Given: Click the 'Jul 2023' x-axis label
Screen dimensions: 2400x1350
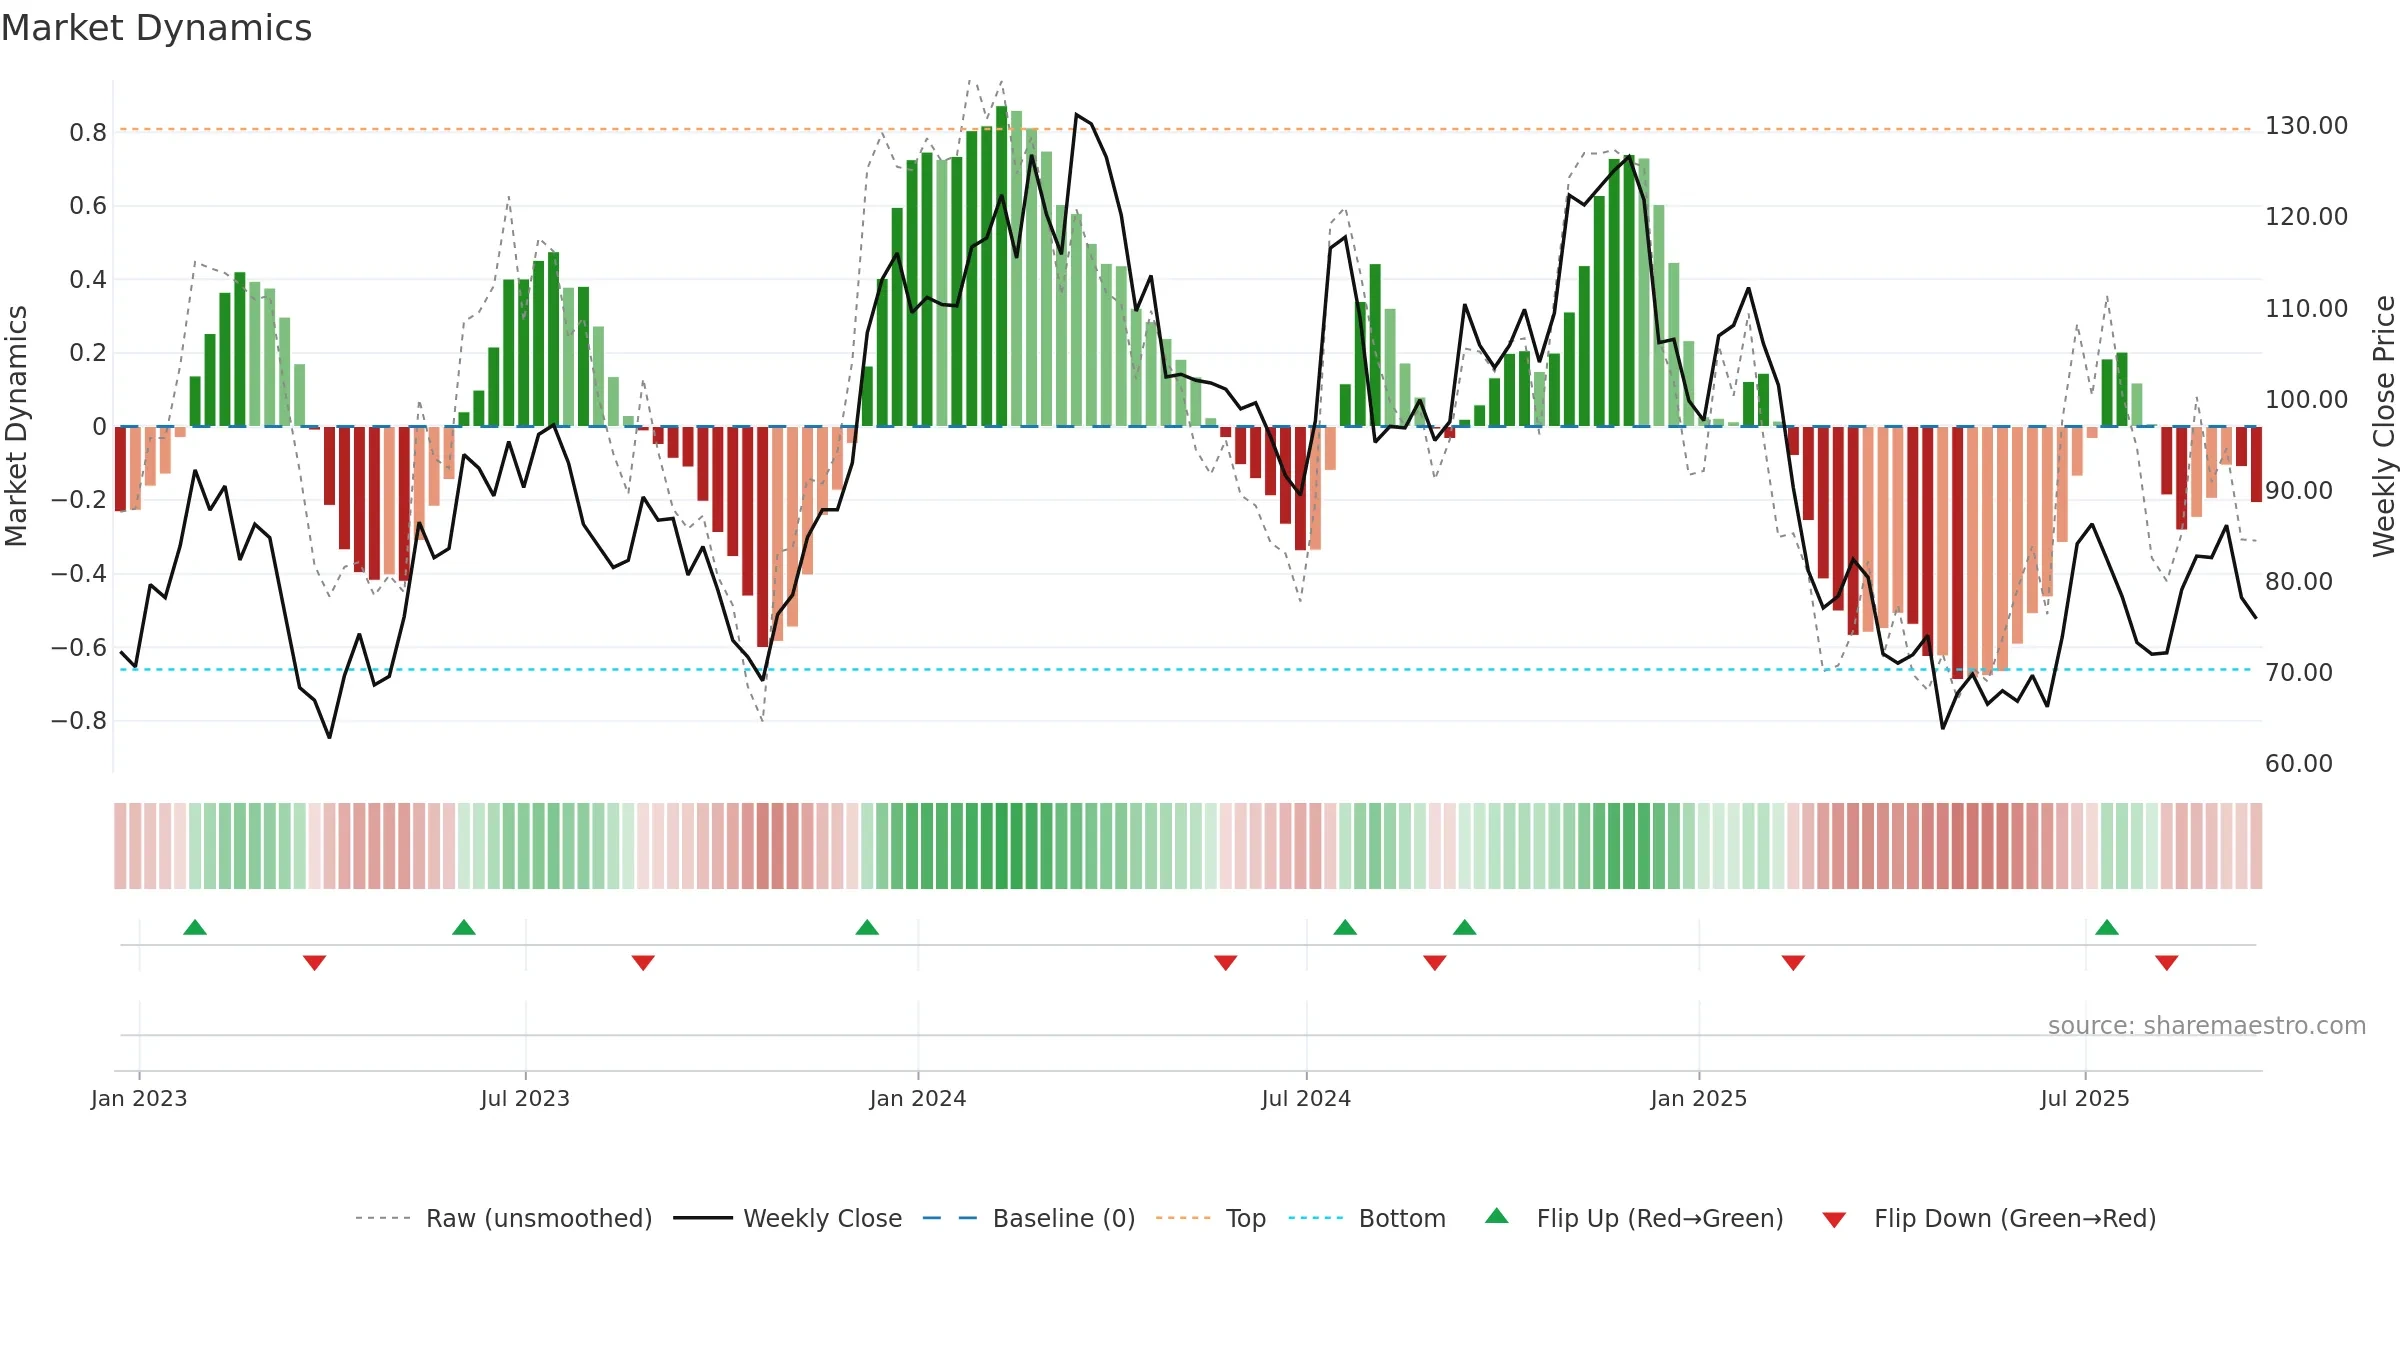Looking at the screenshot, I should [x=525, y=1099].
